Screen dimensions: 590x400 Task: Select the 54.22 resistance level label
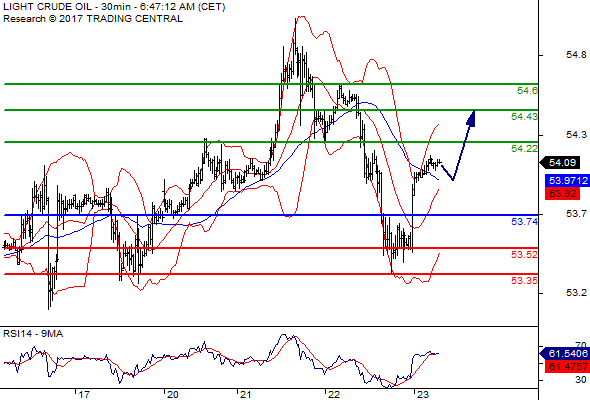[x=524, y=149]
